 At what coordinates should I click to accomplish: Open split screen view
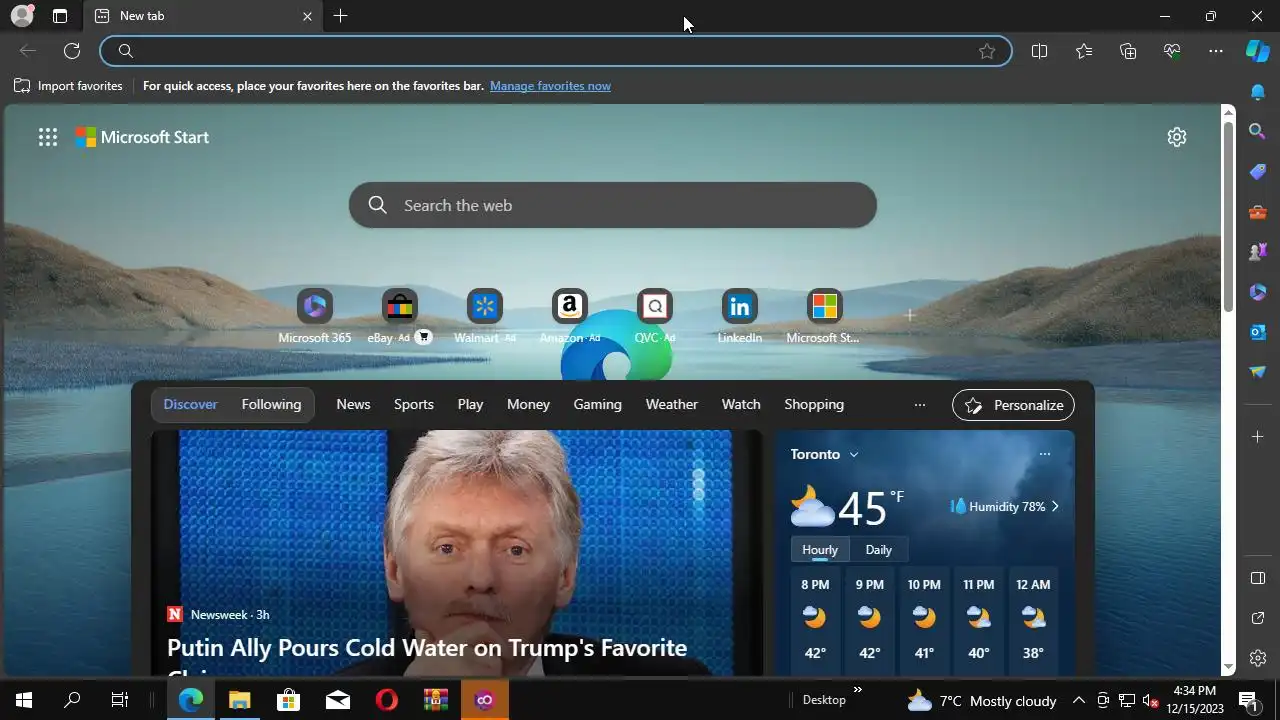click(x=1039, y=51)
